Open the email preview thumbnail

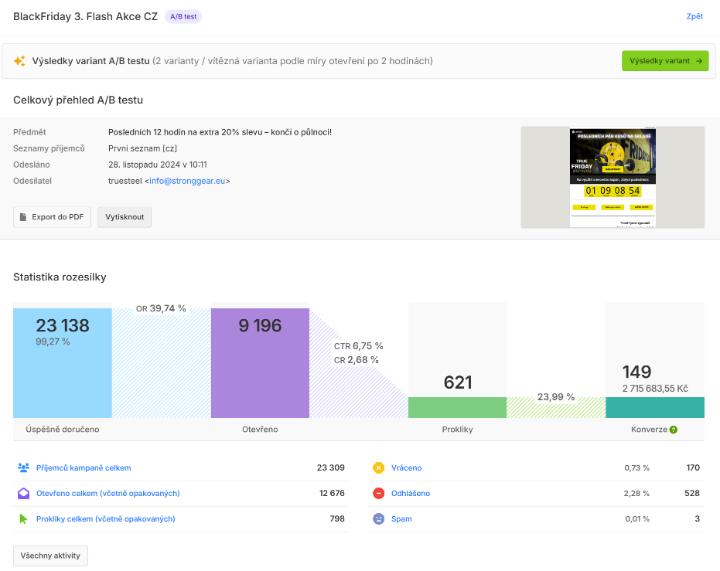point(613,177)
